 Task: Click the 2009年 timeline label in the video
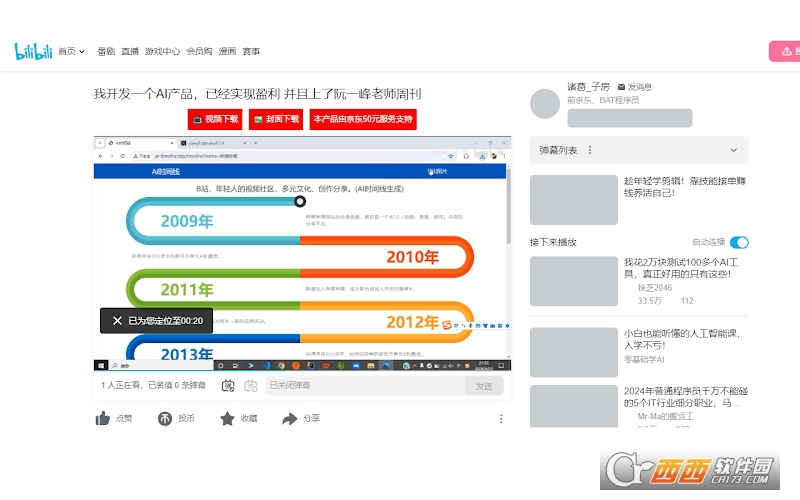tap(187, 221)
